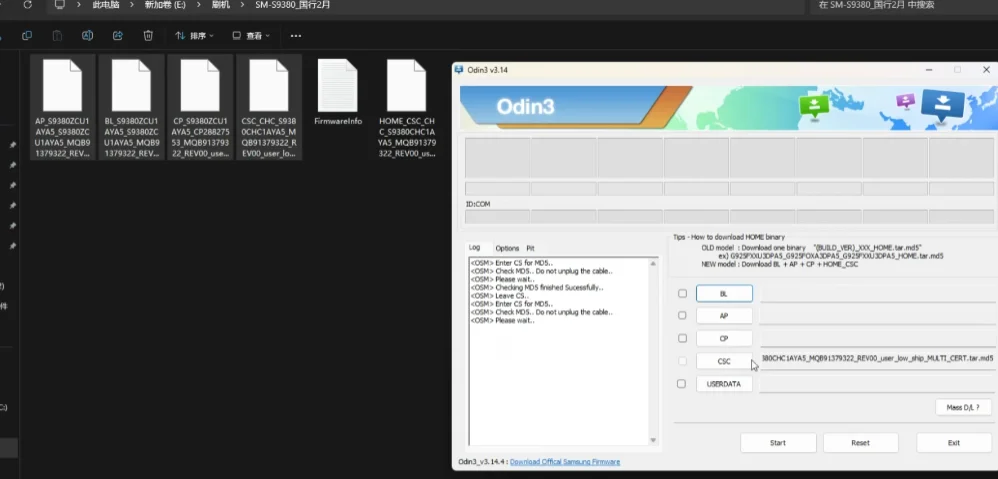The height and width of the screenshot is (479, 998).
Task: Click the share icon in Explorer toolbar
Action: [x=118, y=36]
